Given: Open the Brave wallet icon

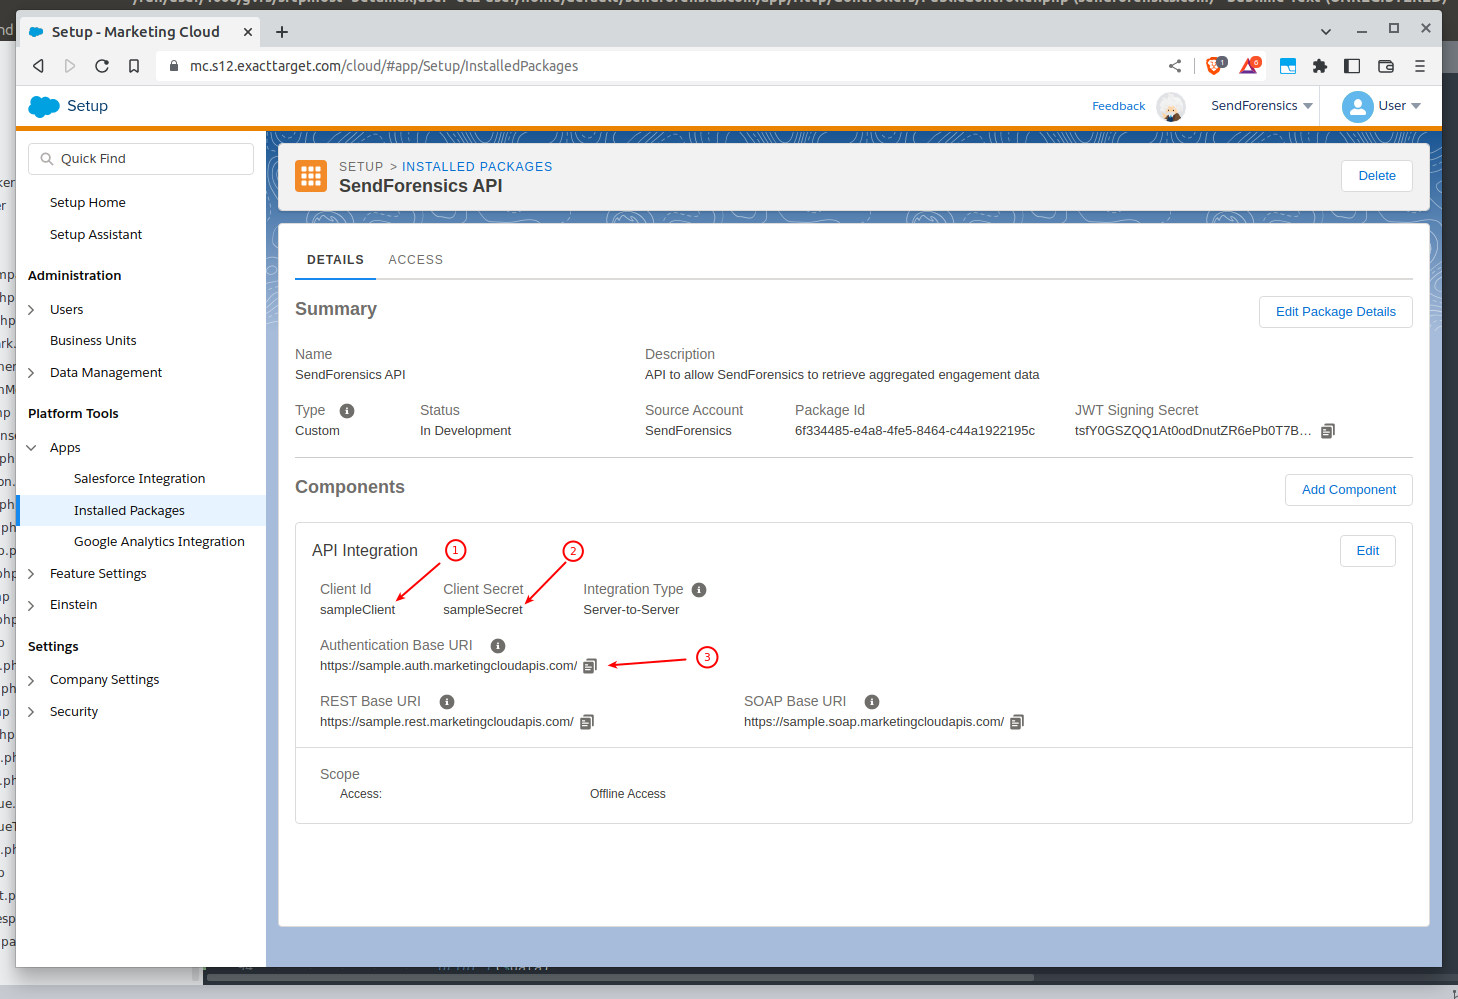Looking at the screenshot, I should point(1386,66).
